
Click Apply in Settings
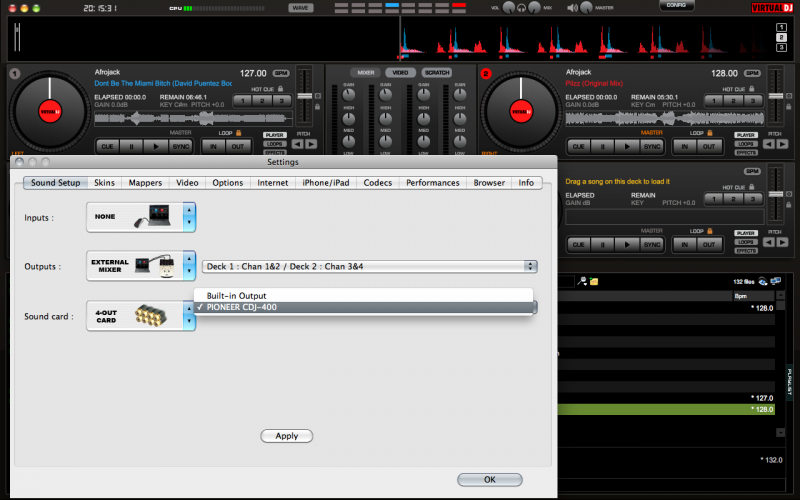pyautogui.click(x=287, y=436)
